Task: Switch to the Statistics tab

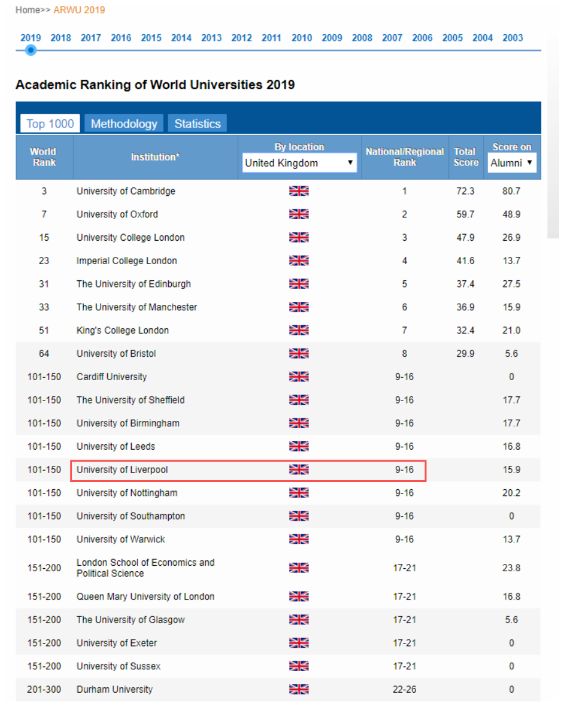Action: coord(198,123)
